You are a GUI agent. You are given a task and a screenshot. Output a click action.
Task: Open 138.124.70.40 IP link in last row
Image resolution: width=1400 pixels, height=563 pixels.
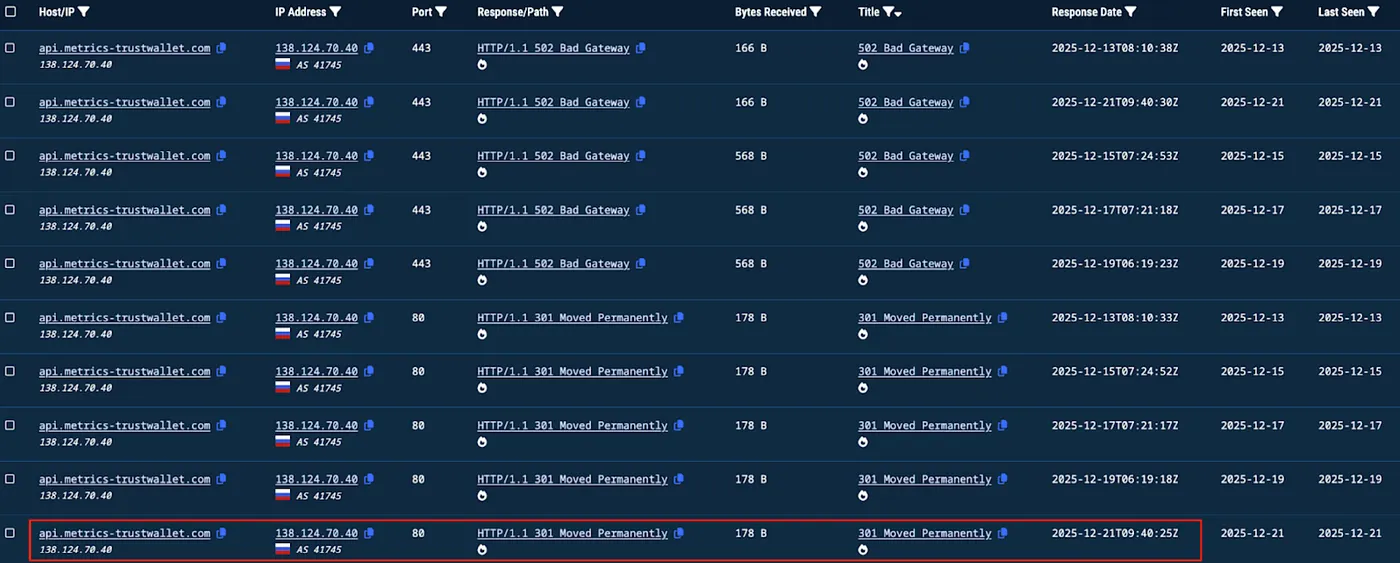tap(316, 533)
